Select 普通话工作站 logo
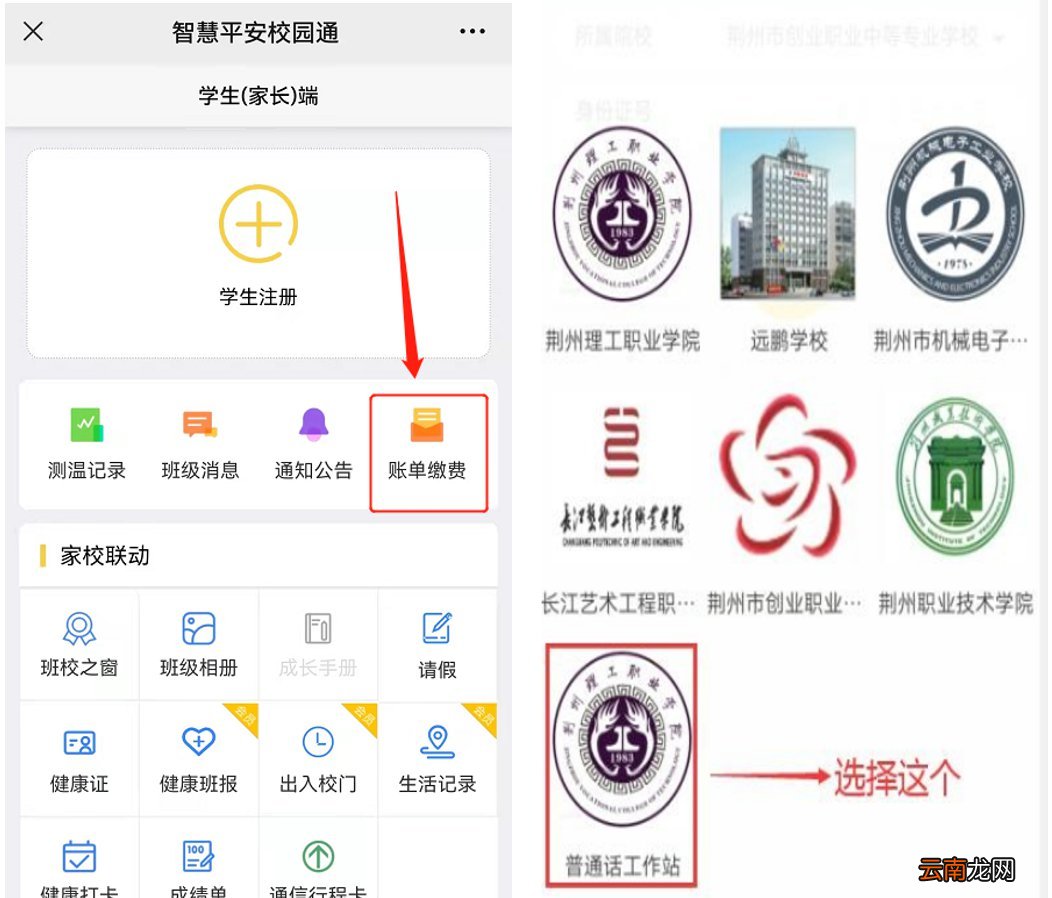Screen dimensions: 1052x898 622,738
